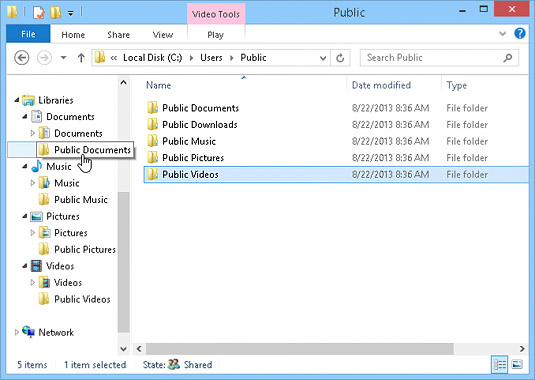Select the Network icon in navigation pane

coord(28,332)
